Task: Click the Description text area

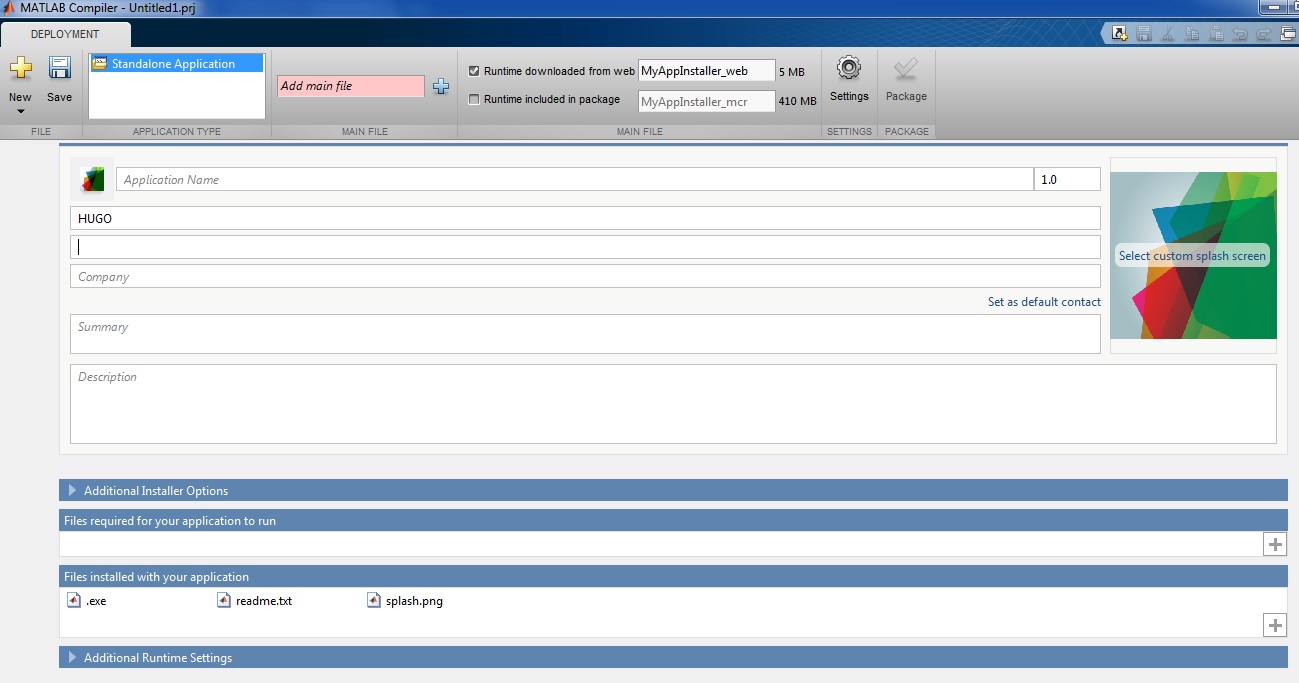Action: [673, 404]
